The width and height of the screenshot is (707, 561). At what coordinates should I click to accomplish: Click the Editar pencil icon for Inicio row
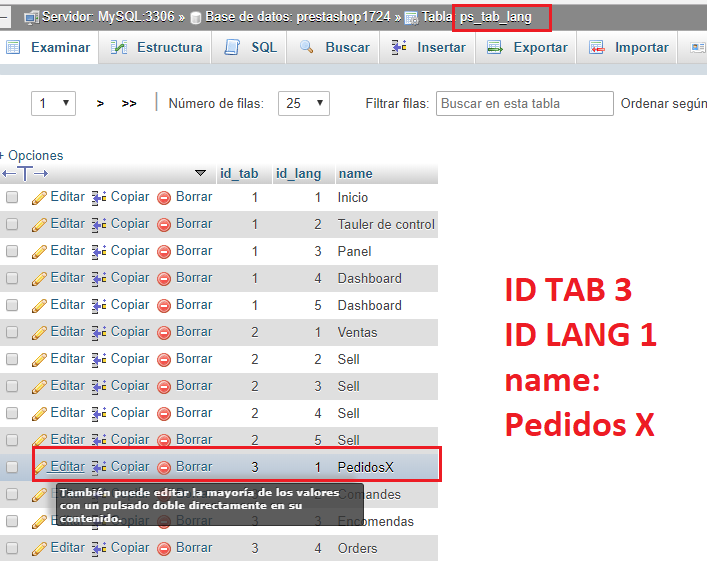(x=39, y=198)
